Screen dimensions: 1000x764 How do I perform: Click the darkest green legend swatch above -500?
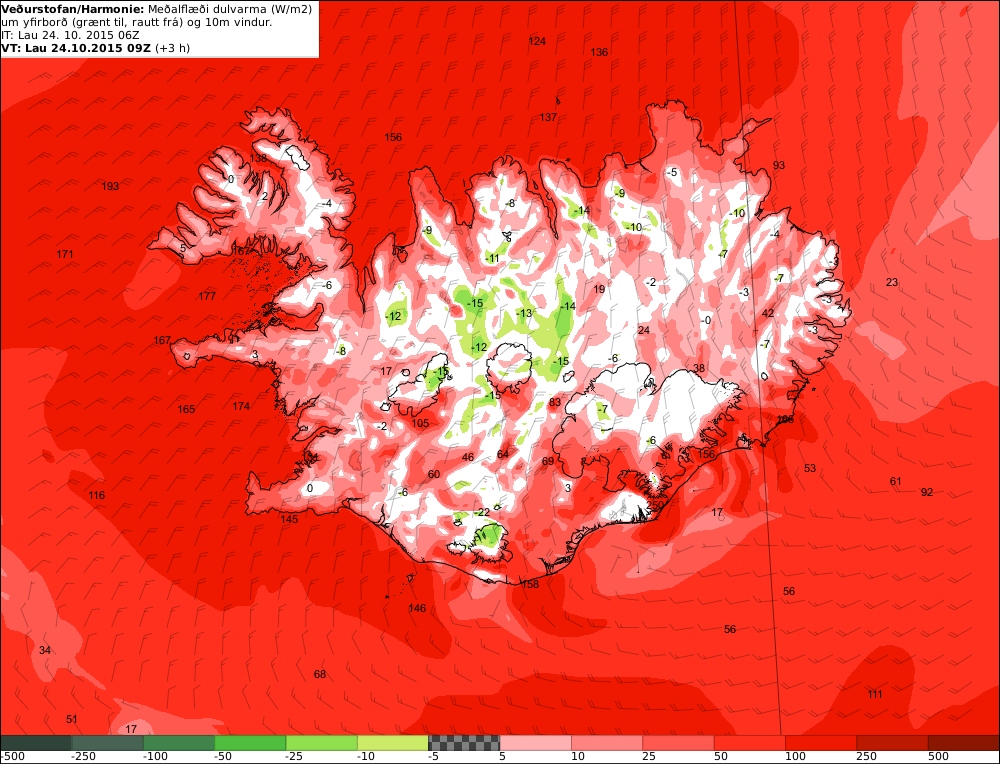click(36, 742)
